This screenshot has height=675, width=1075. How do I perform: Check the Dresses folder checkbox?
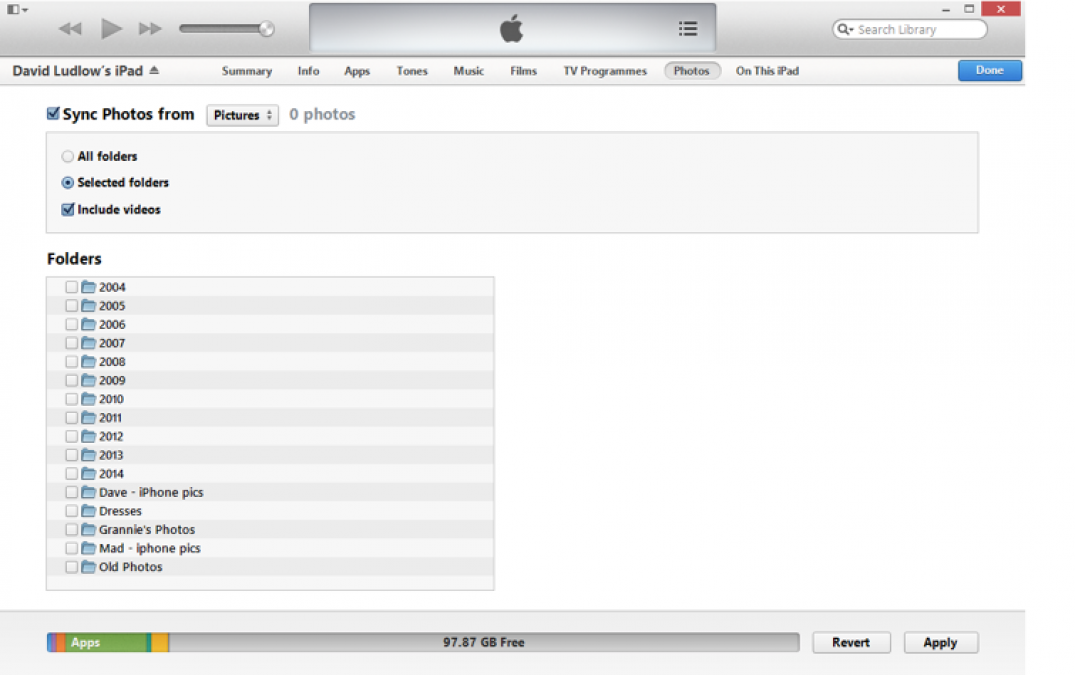(71, 511)
